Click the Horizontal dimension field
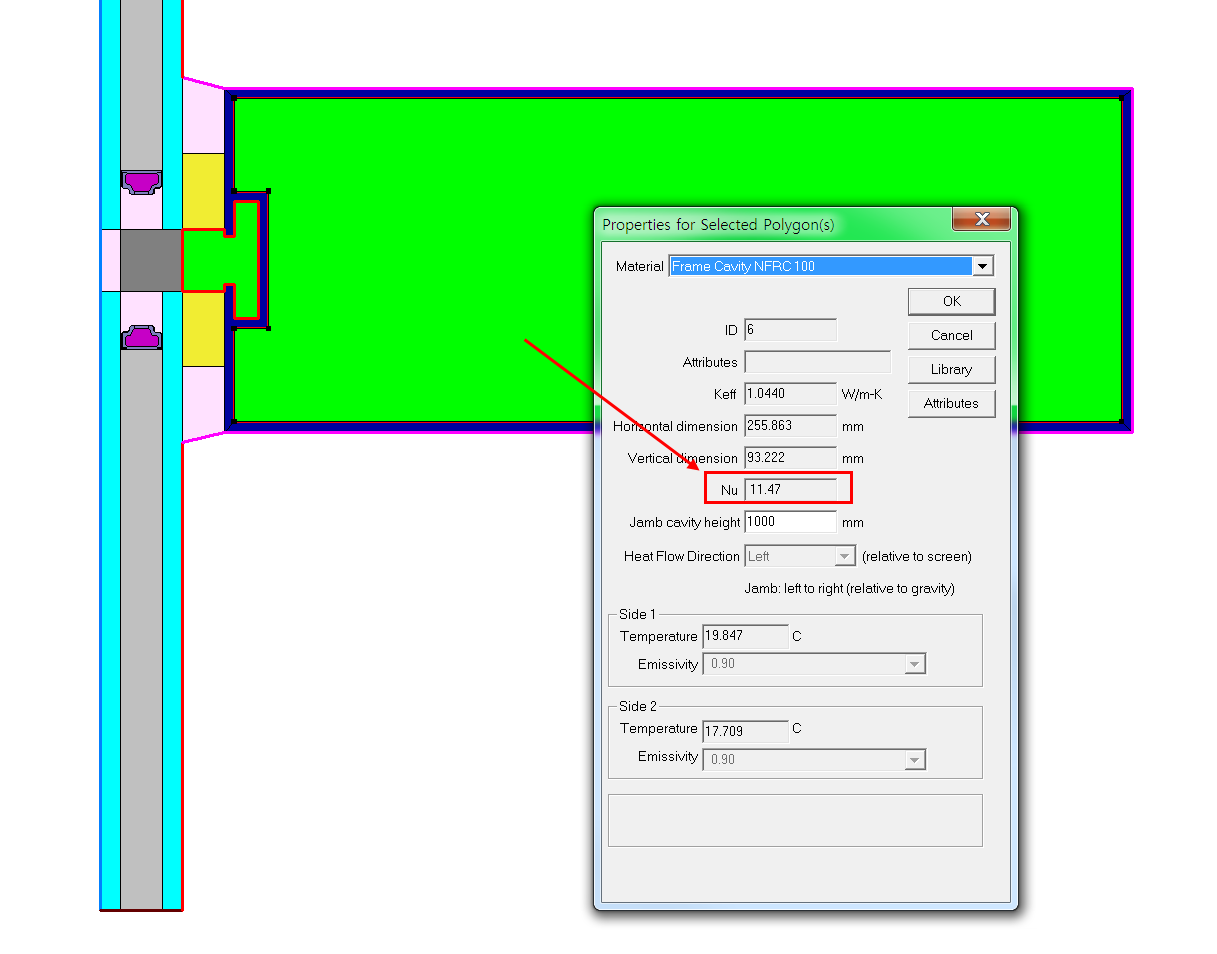 click(790, 426)
